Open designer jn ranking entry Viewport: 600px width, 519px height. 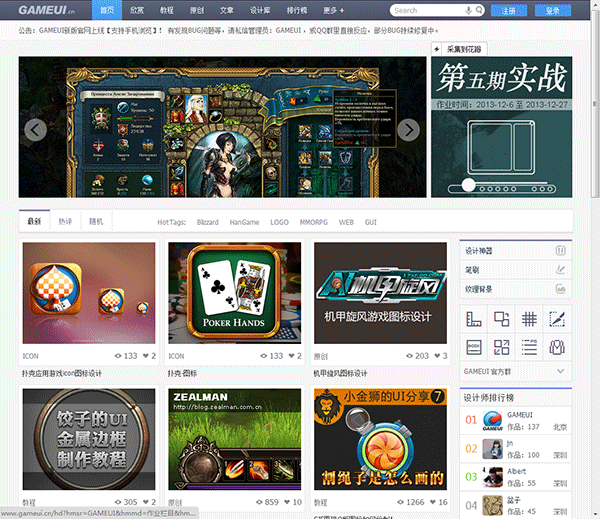(x=515, y=449)
